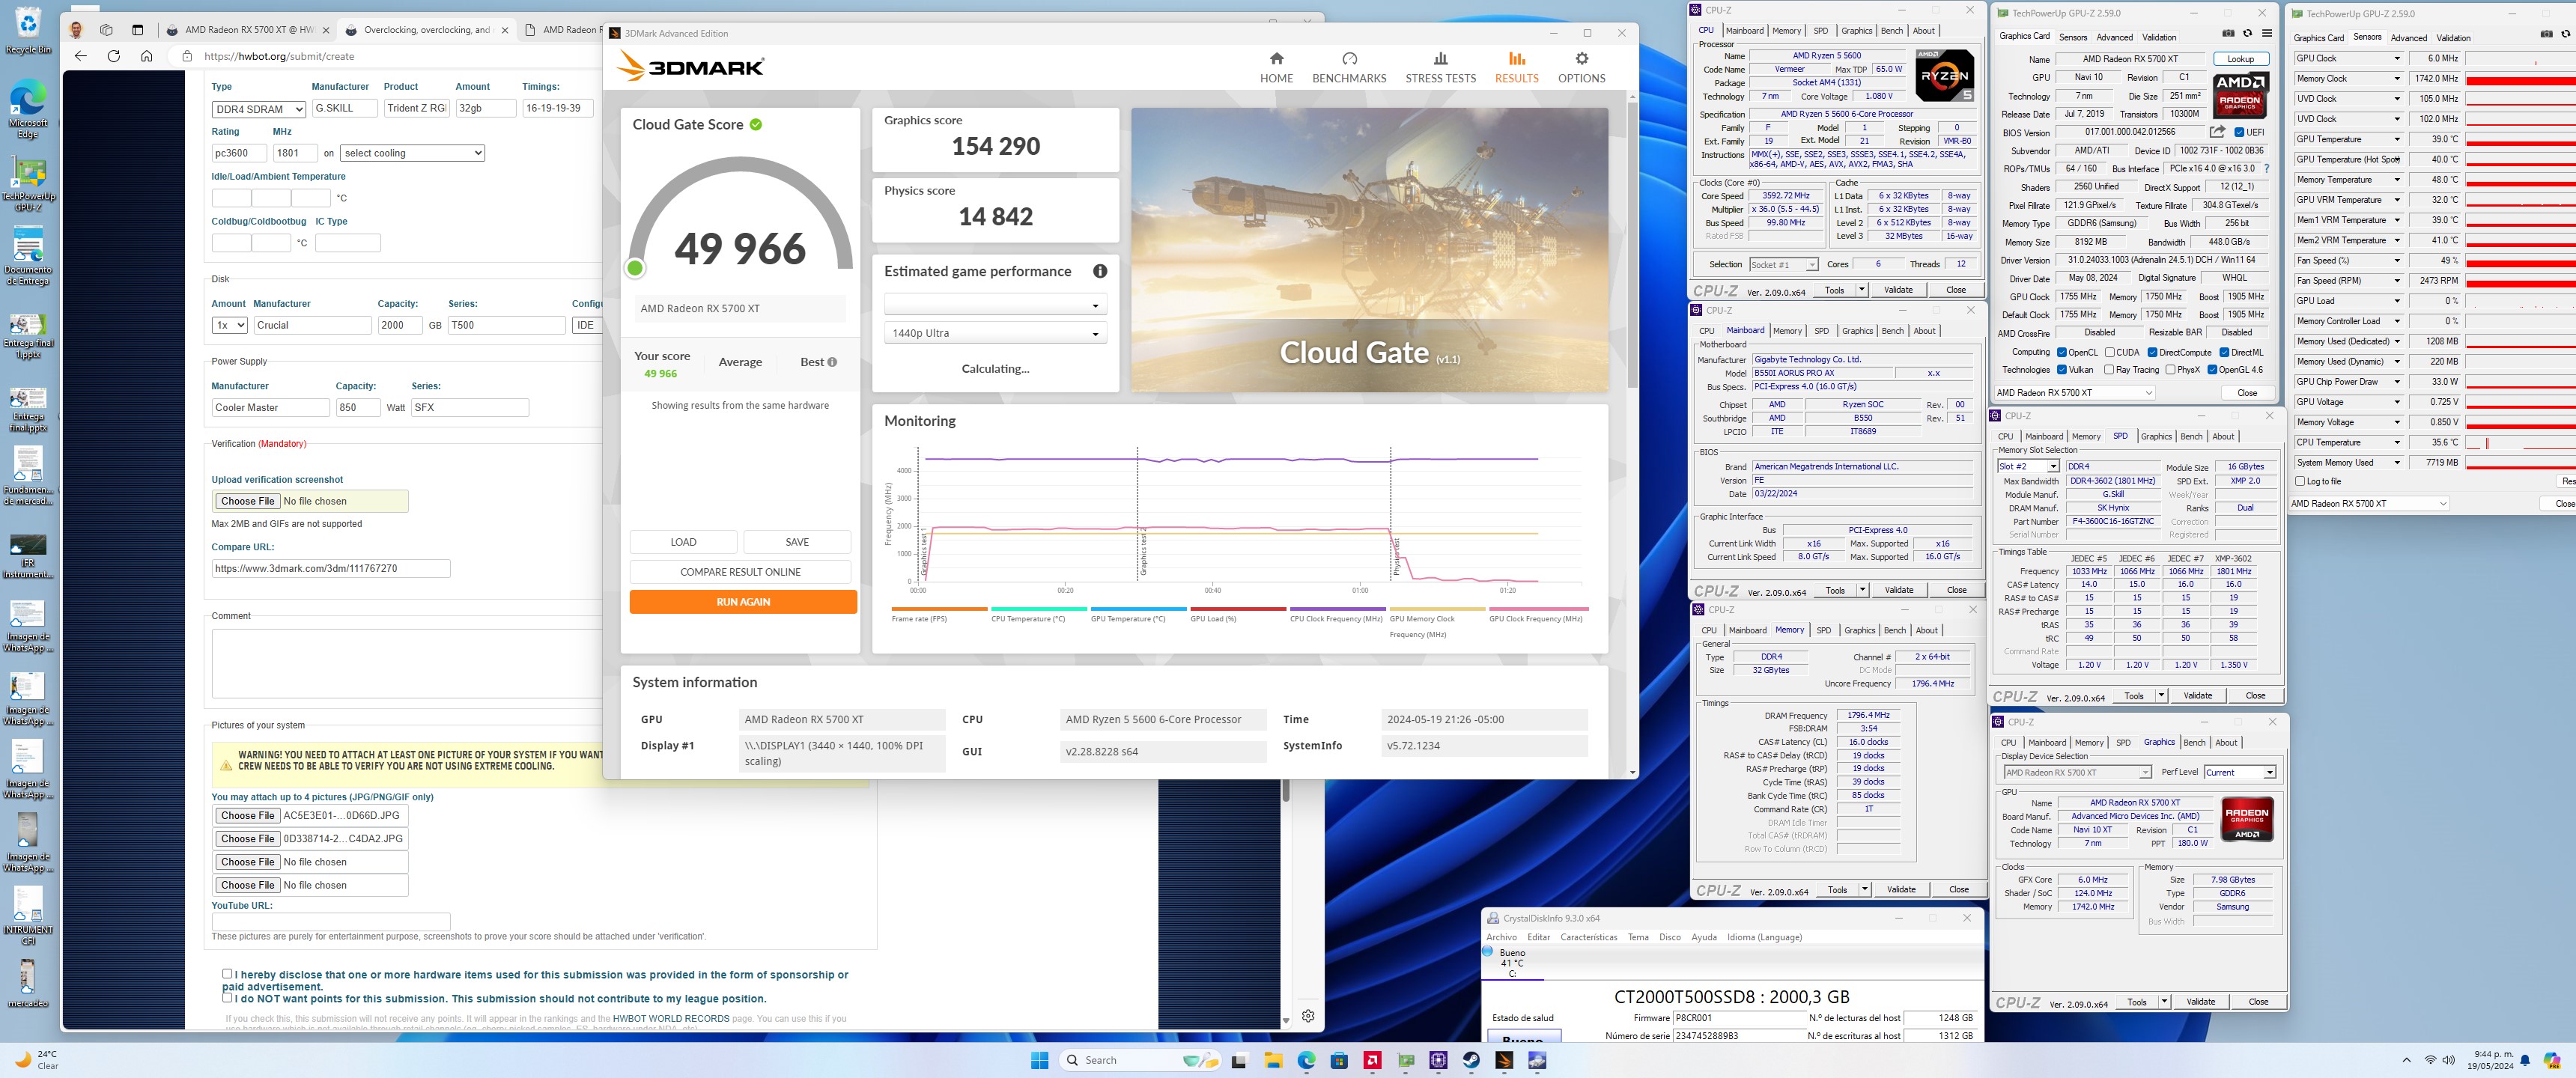Open the hamburger menu in GPU-Z Graphics Card window

pyautogui.click(x=2267, y=33)
